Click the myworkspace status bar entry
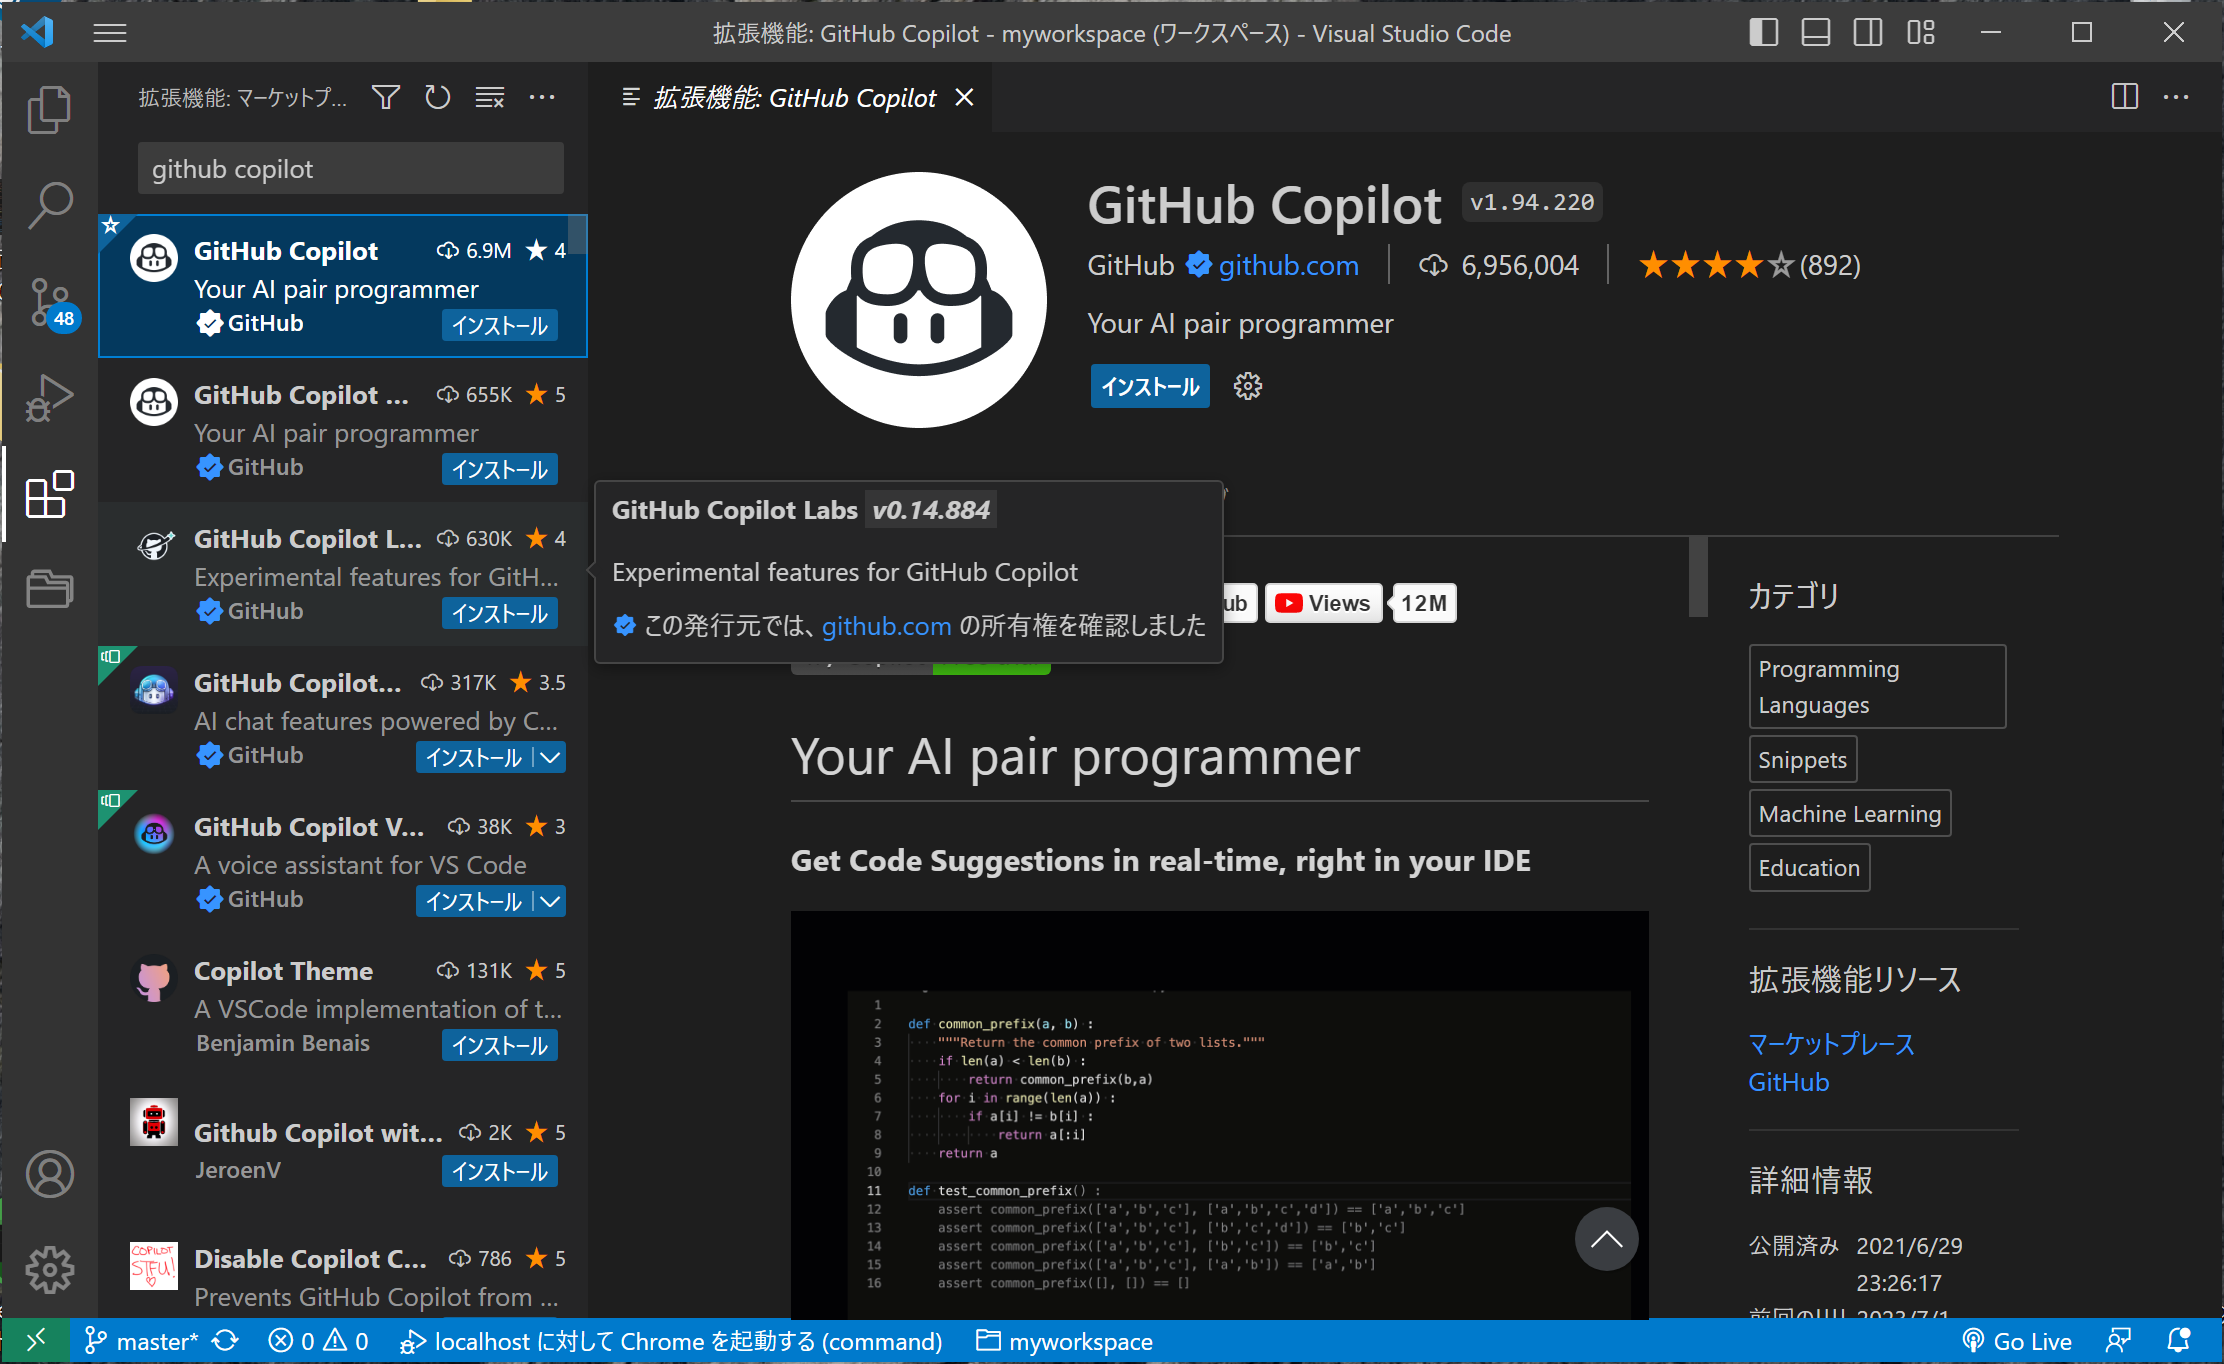 click(1064, 1341)
